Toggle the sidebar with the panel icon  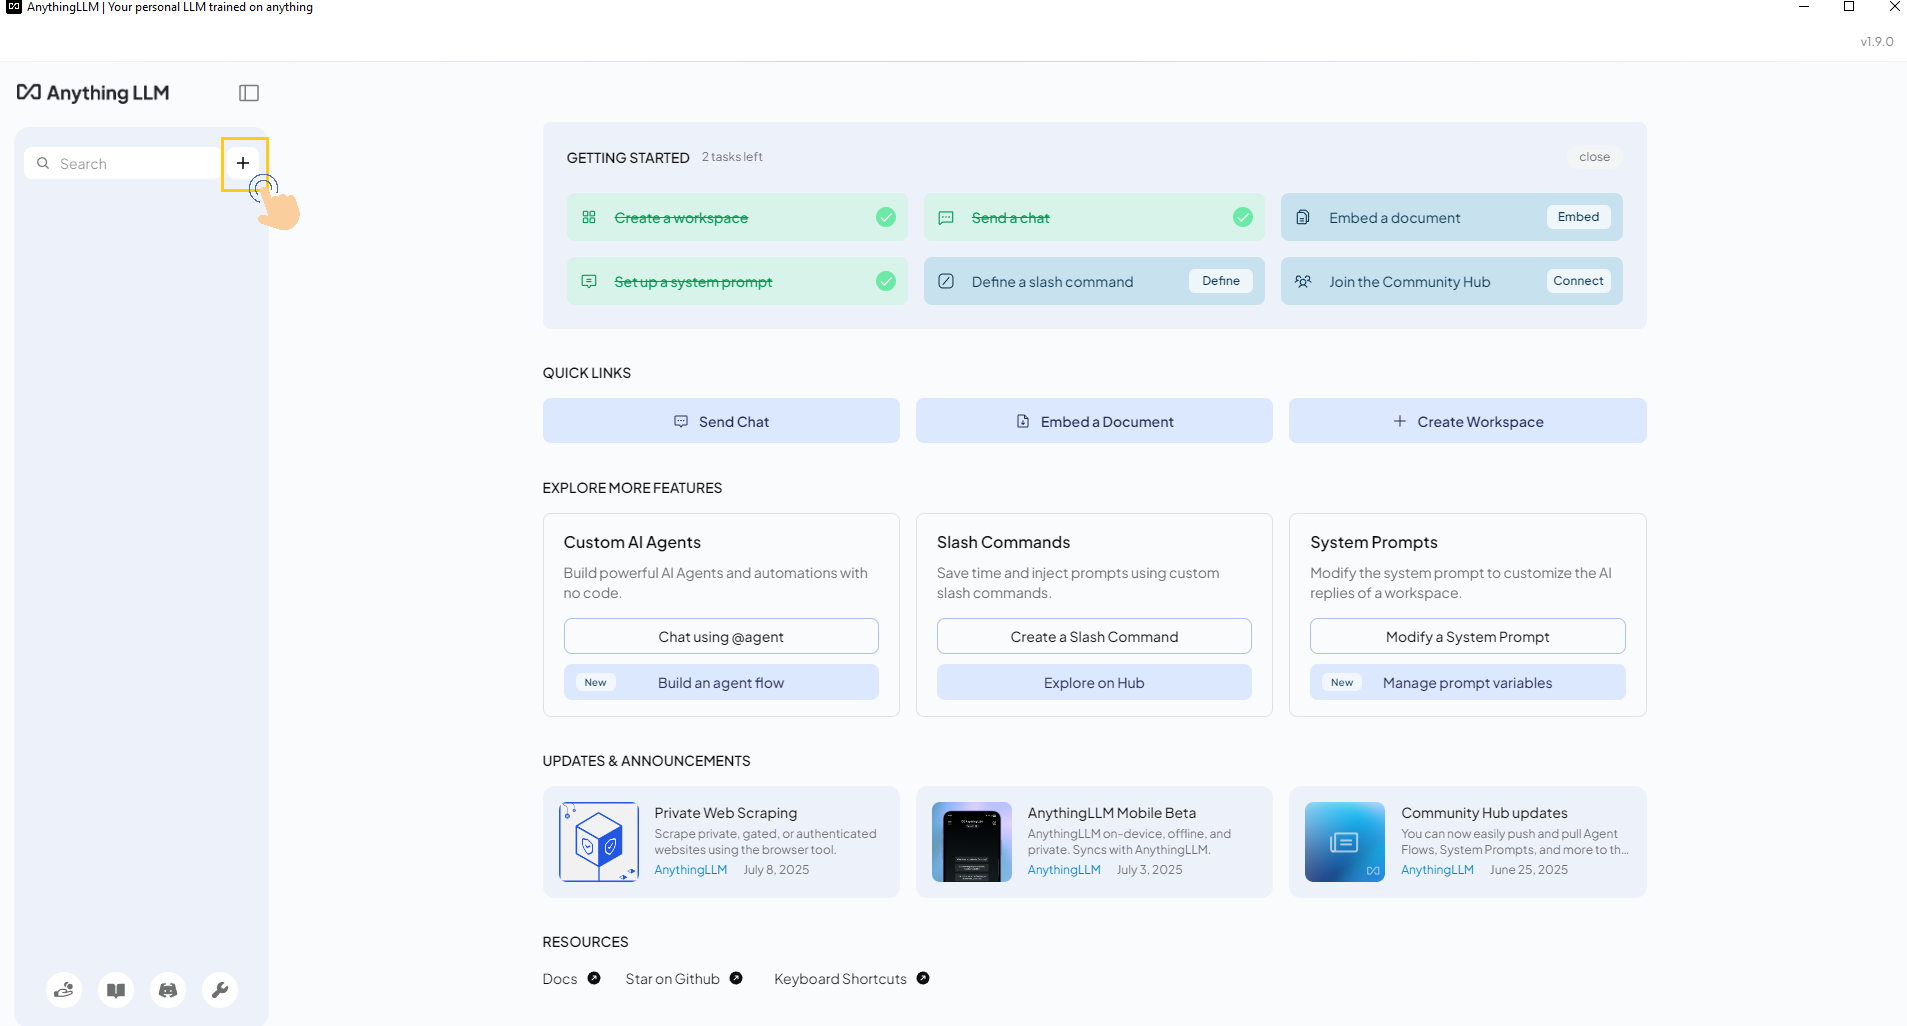pos(247,92)
